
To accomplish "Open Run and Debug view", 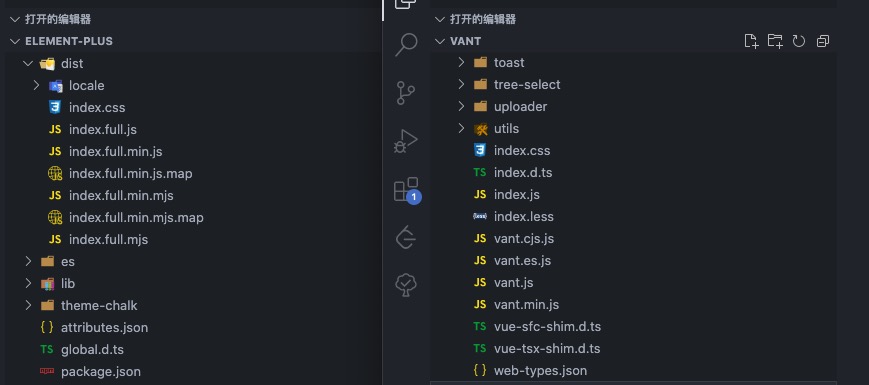I will coord(406,141).
